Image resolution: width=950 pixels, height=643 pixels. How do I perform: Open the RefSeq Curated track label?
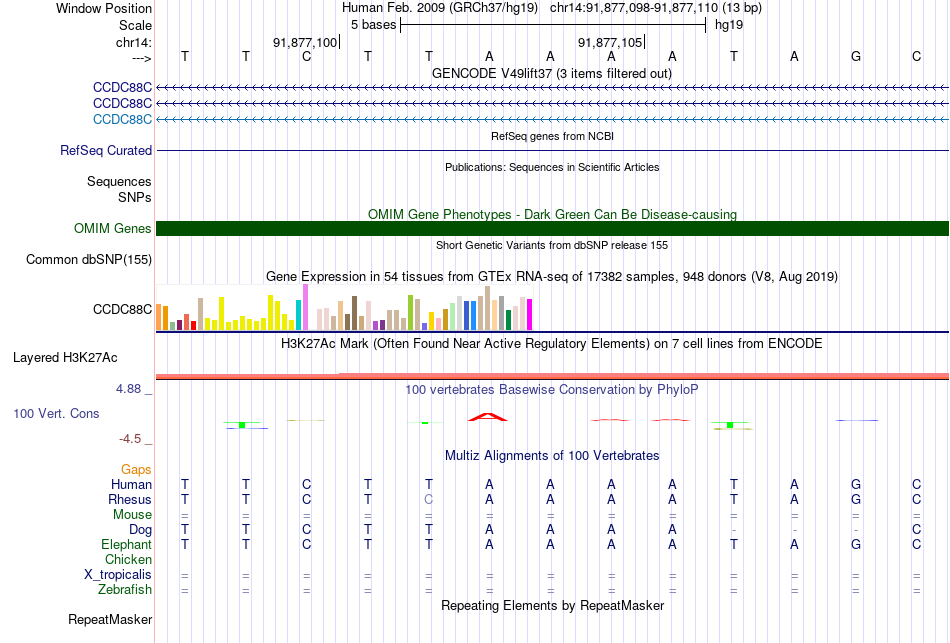pyautogui.click(x=106, y=150)
